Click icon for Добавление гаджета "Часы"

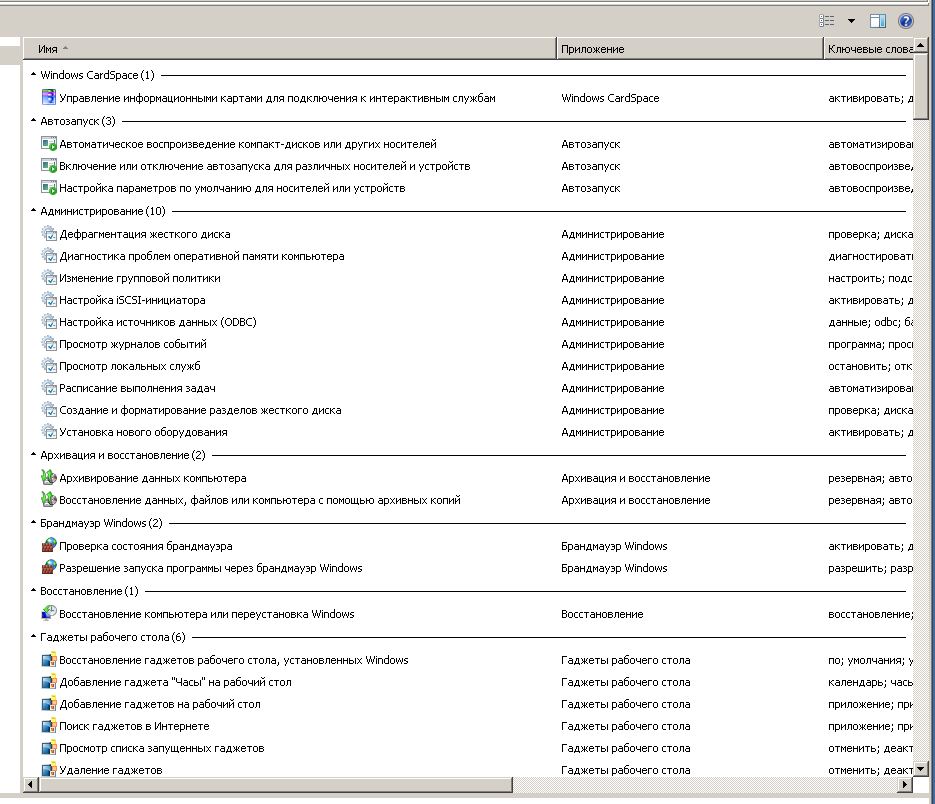coord(49,682)
